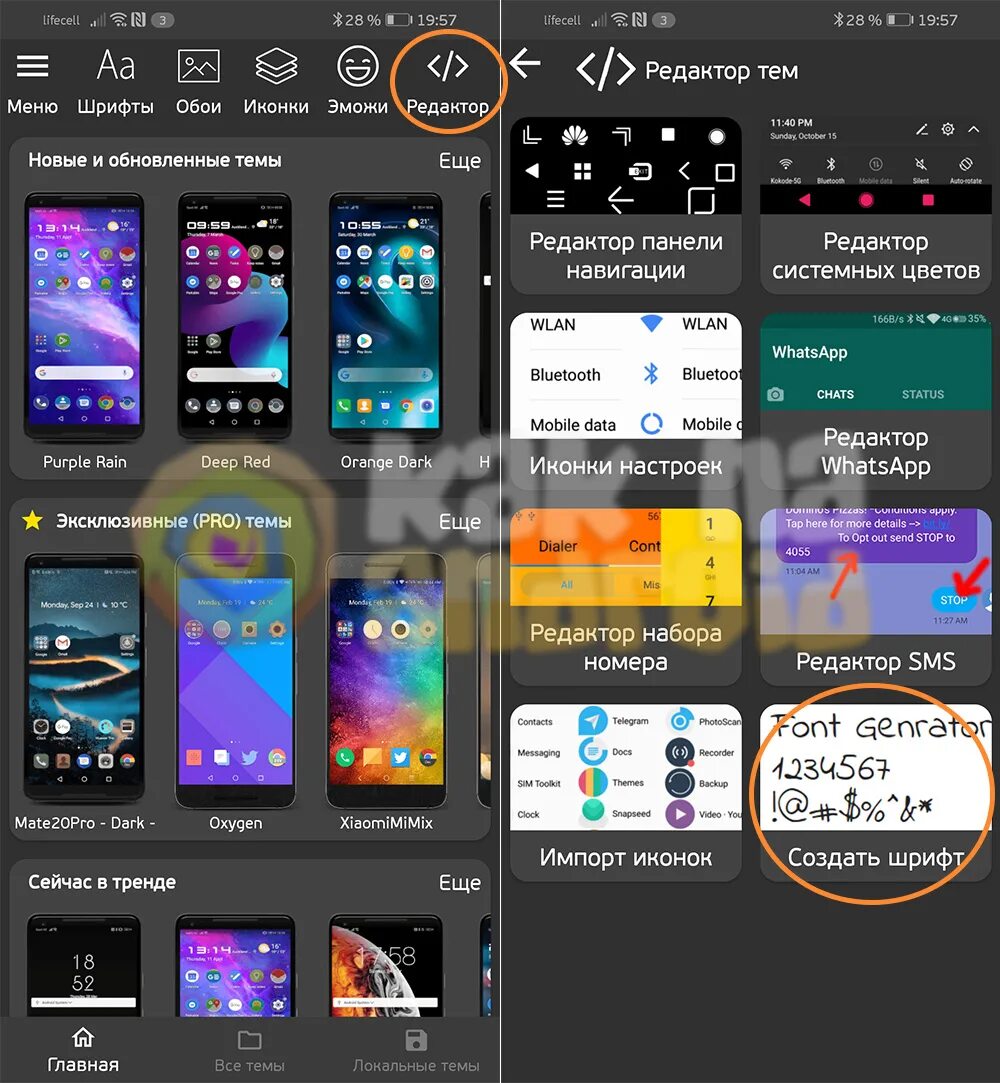Open the Orange Dark theme thumbnail
Viewport: 1000px width, 1083px height.
pos(386,318)
